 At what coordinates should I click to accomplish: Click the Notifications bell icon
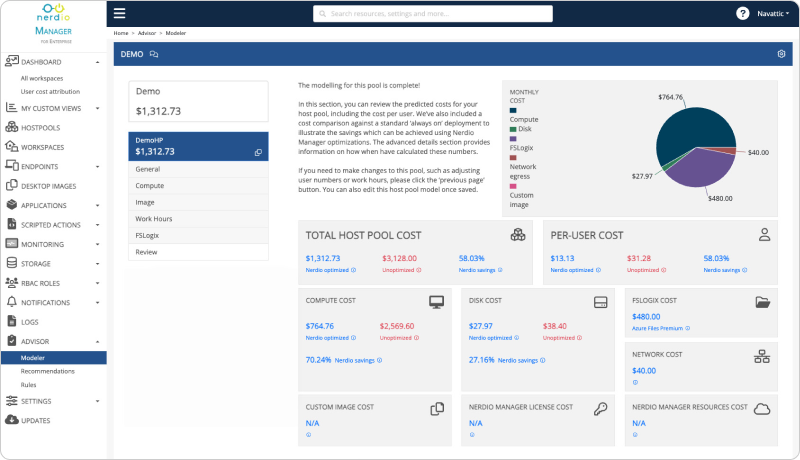pyautogui.click(x=12, y=301)
